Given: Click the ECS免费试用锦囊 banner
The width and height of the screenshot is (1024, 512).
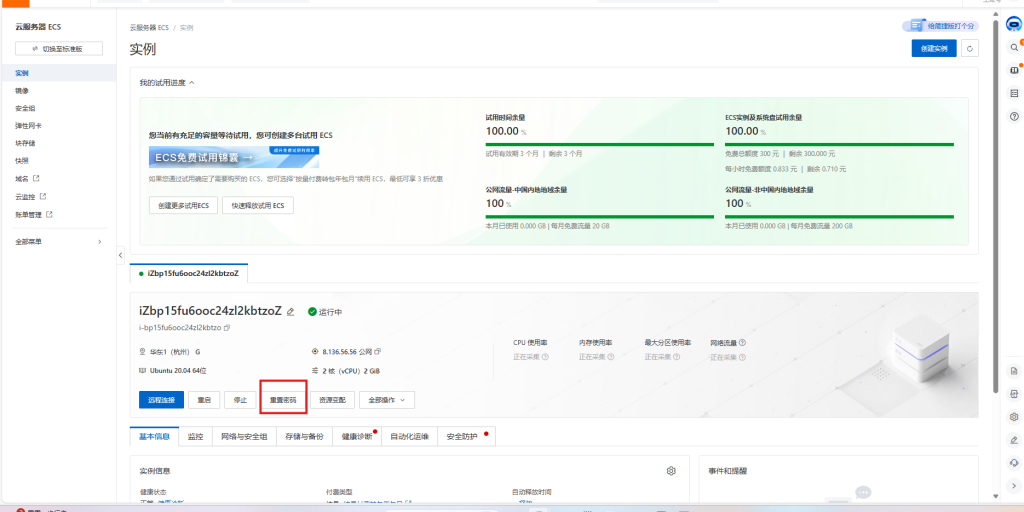Looking at the screenshot, I should pyautogui.click(x=234, y=156).
